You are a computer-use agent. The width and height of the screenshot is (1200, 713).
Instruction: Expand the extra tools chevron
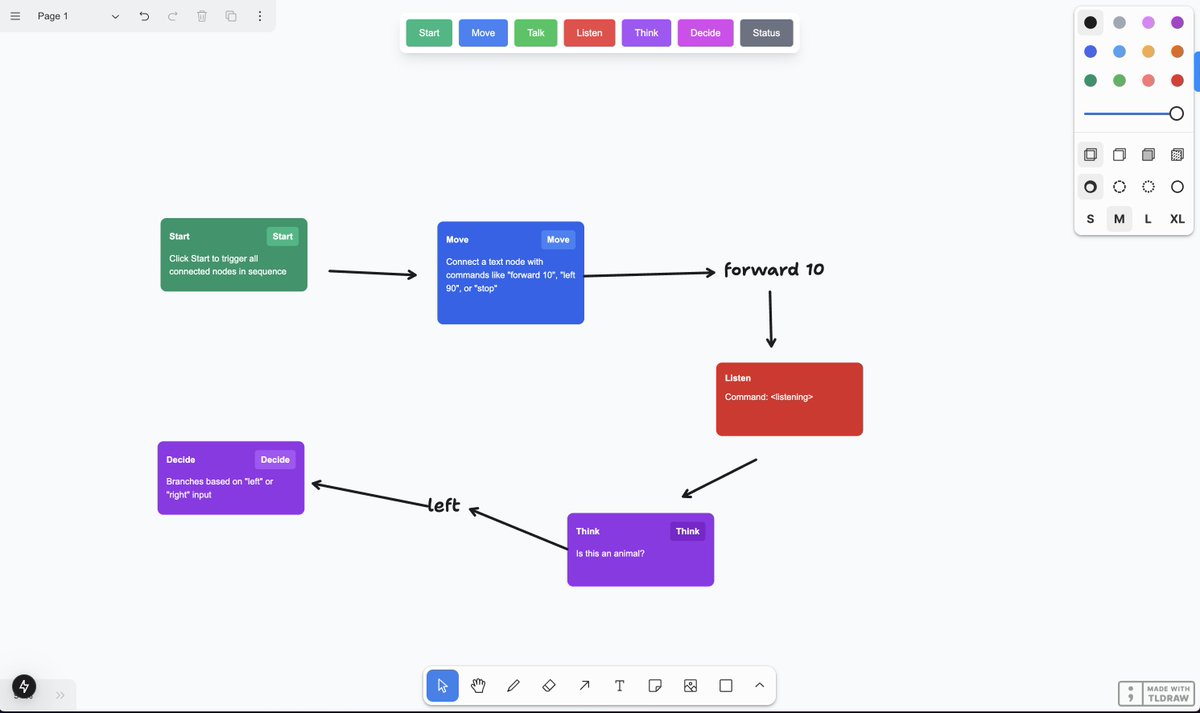coord(759,685)
